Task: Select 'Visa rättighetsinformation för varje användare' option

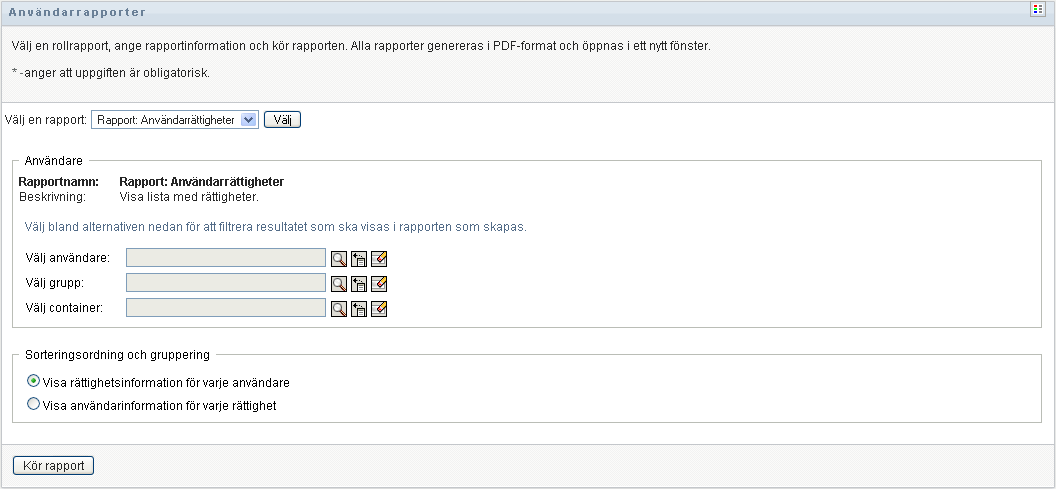Action: pos(34,381)
